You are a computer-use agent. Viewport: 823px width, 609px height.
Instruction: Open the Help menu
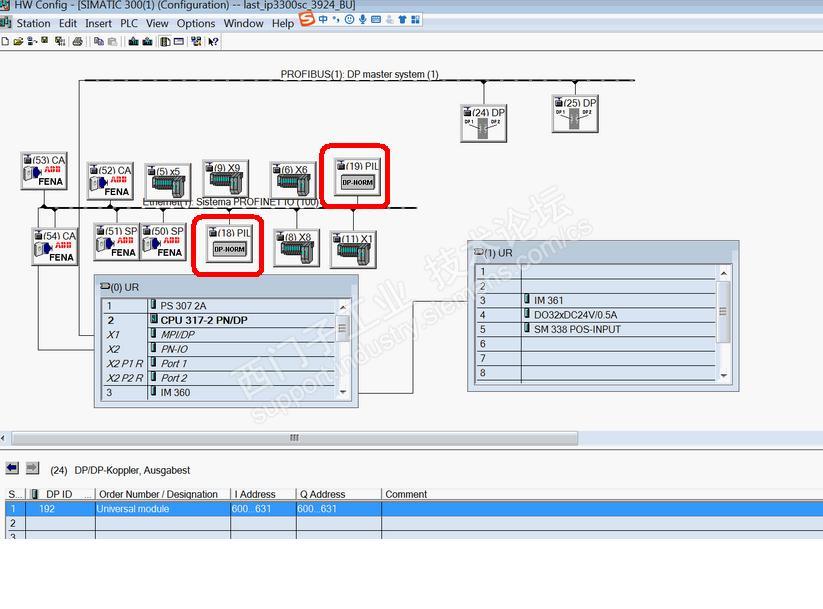tap(283, 24)
